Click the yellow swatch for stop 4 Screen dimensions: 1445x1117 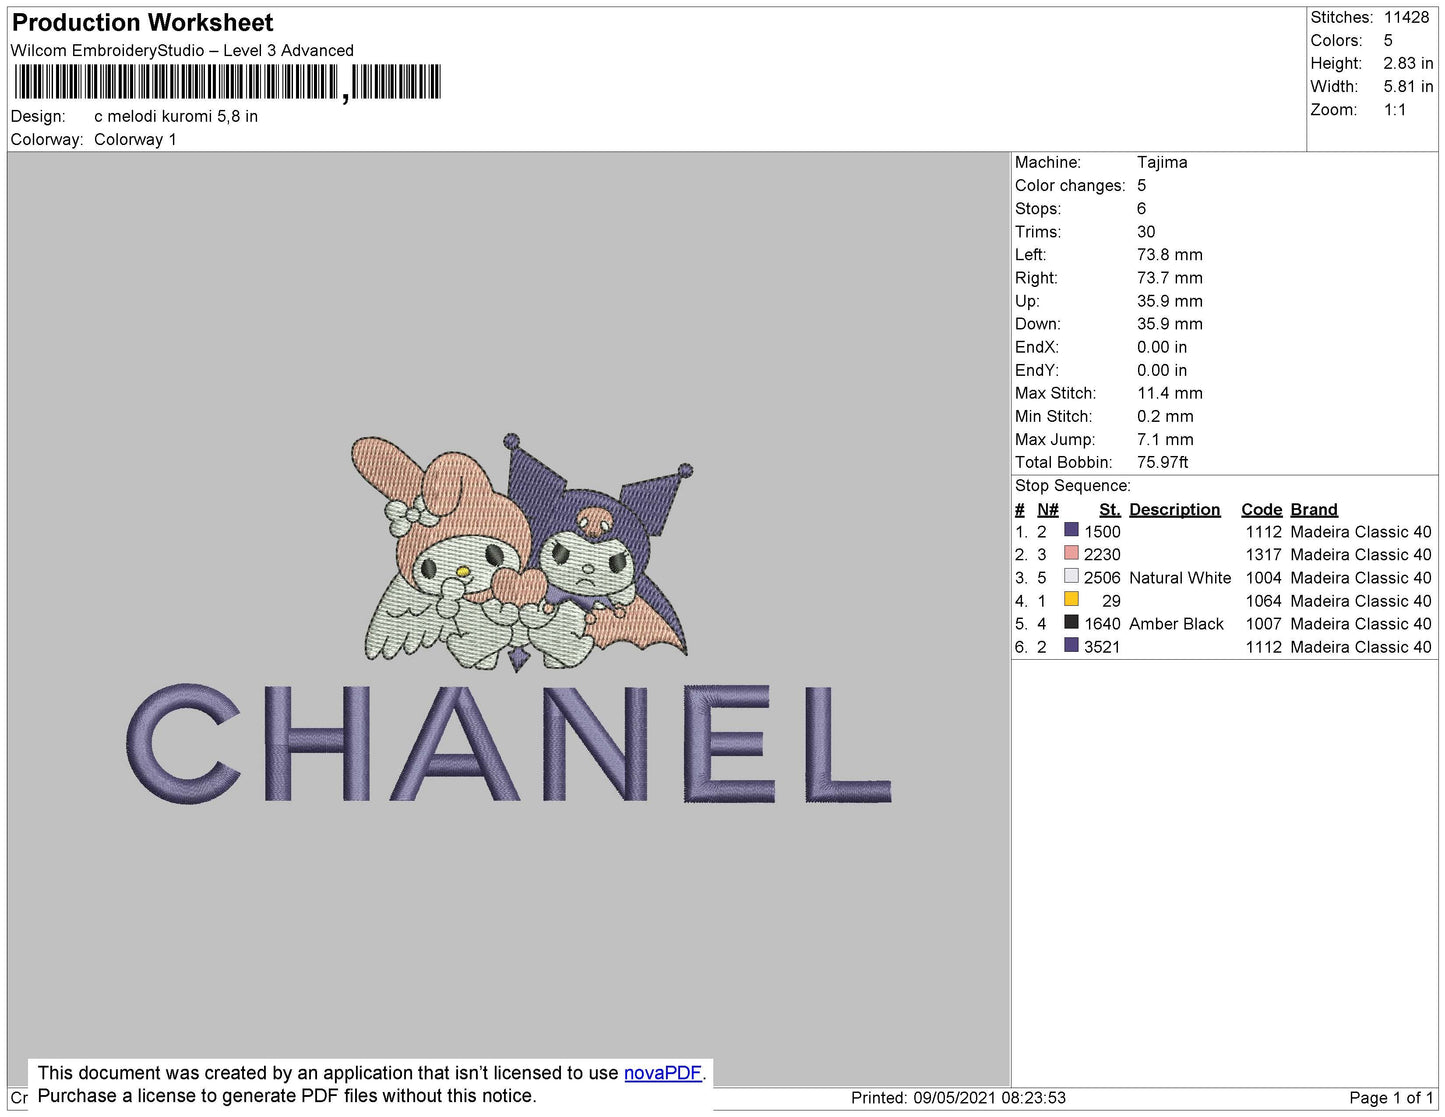tap(1071, 599)
